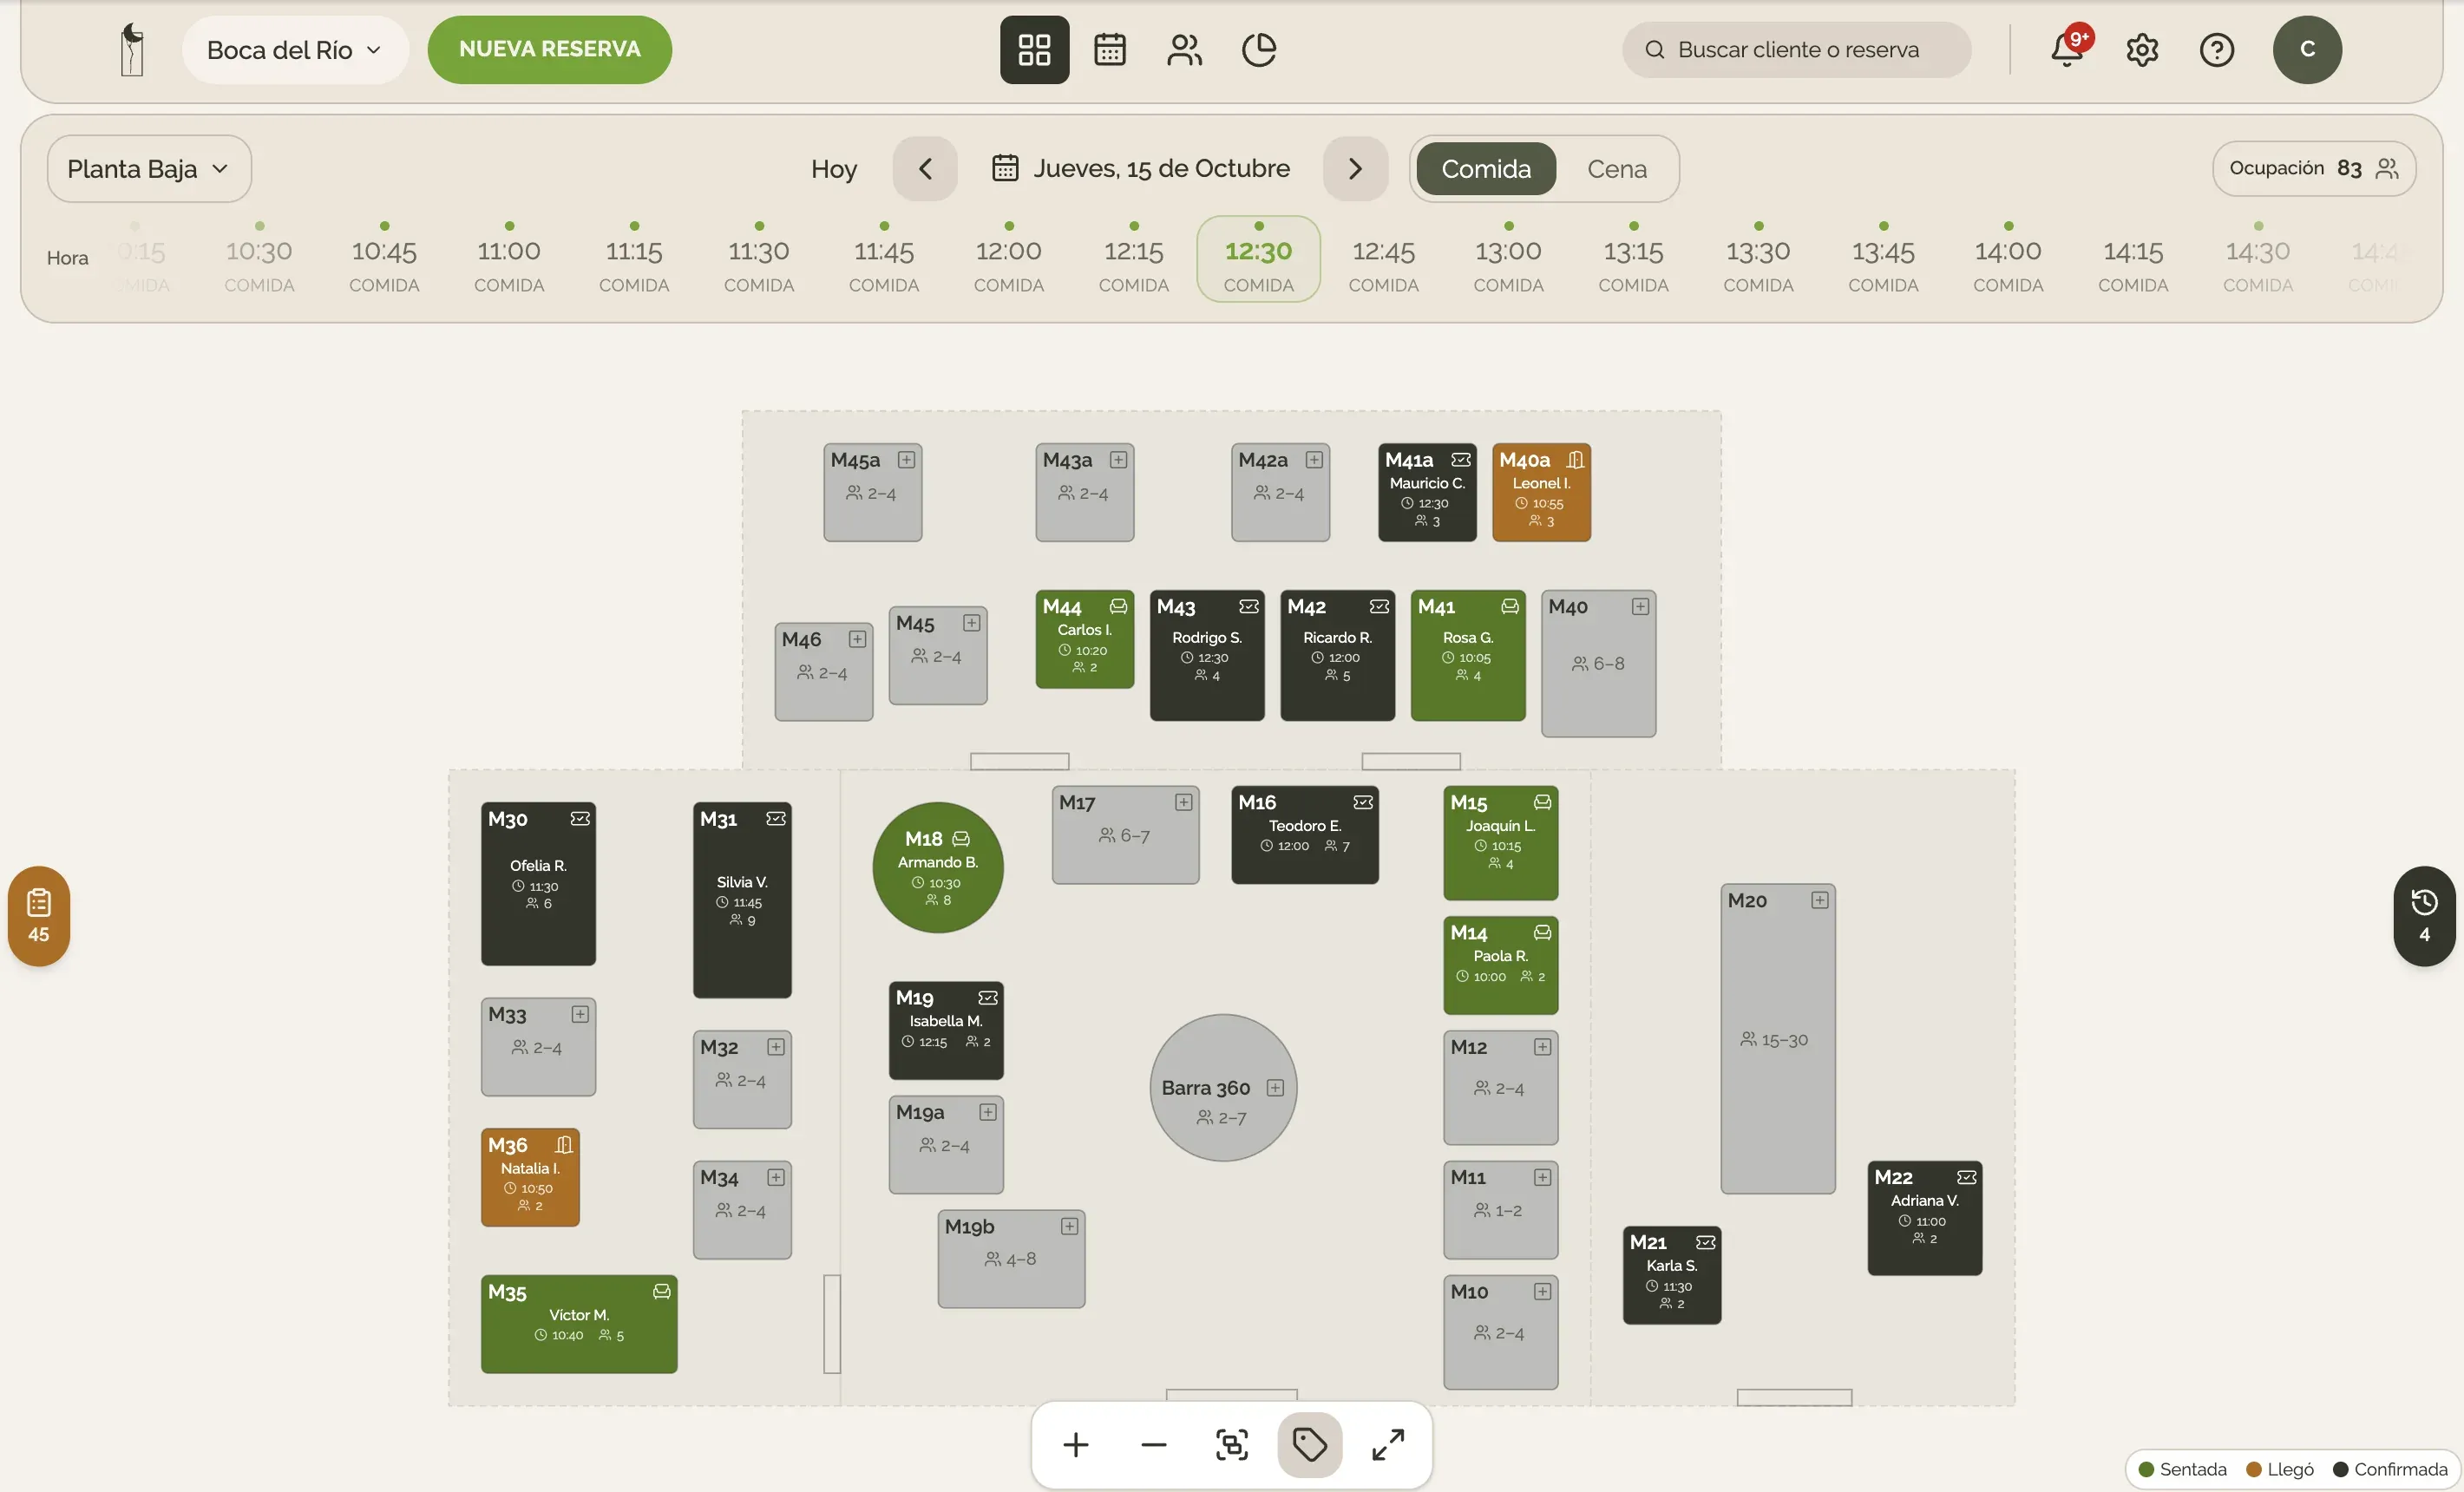
Task: Open the customers list icon
Action: click(1184, 49)
